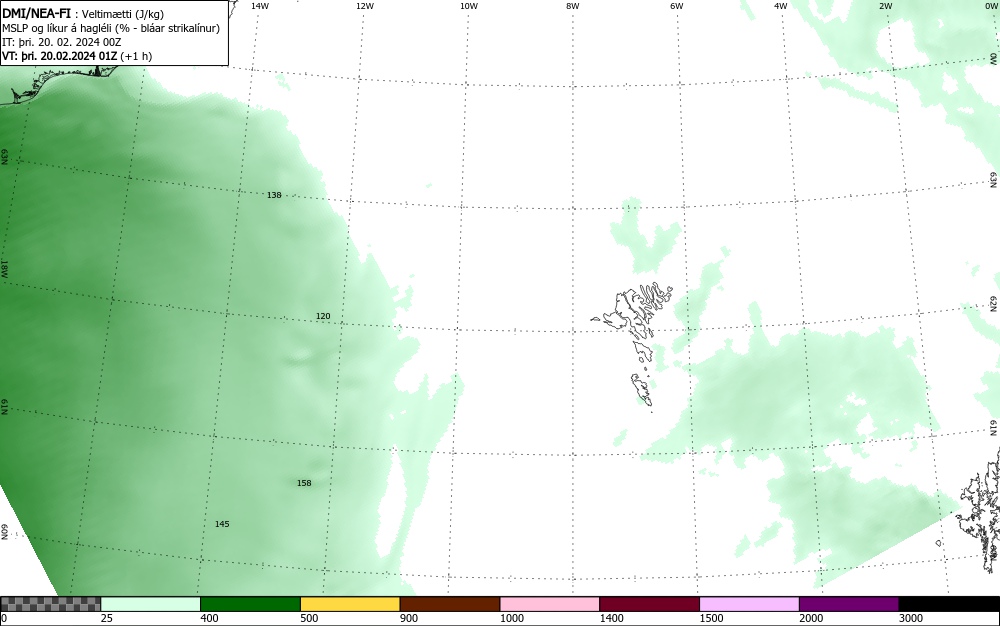The height and width of the screenshot is (626, 1000).
Task: Click the 2W longitude label
Action: click(885, 6)
